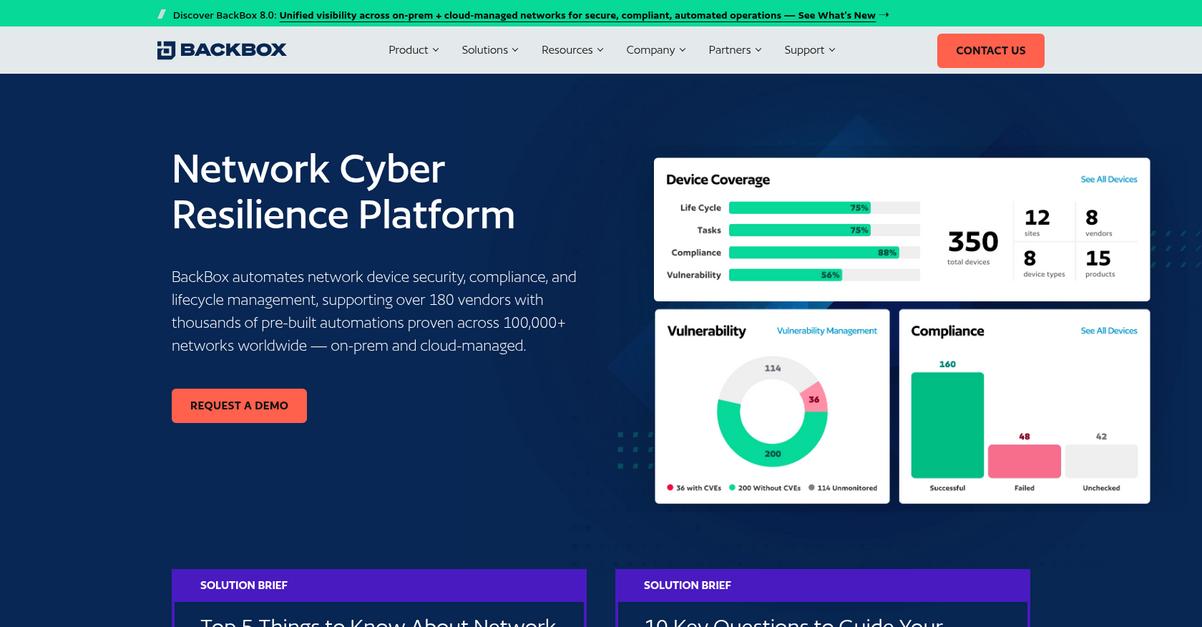Click the 8 vendors statistic
This screenshot has height=627, width=1202.
point(1097,222)
